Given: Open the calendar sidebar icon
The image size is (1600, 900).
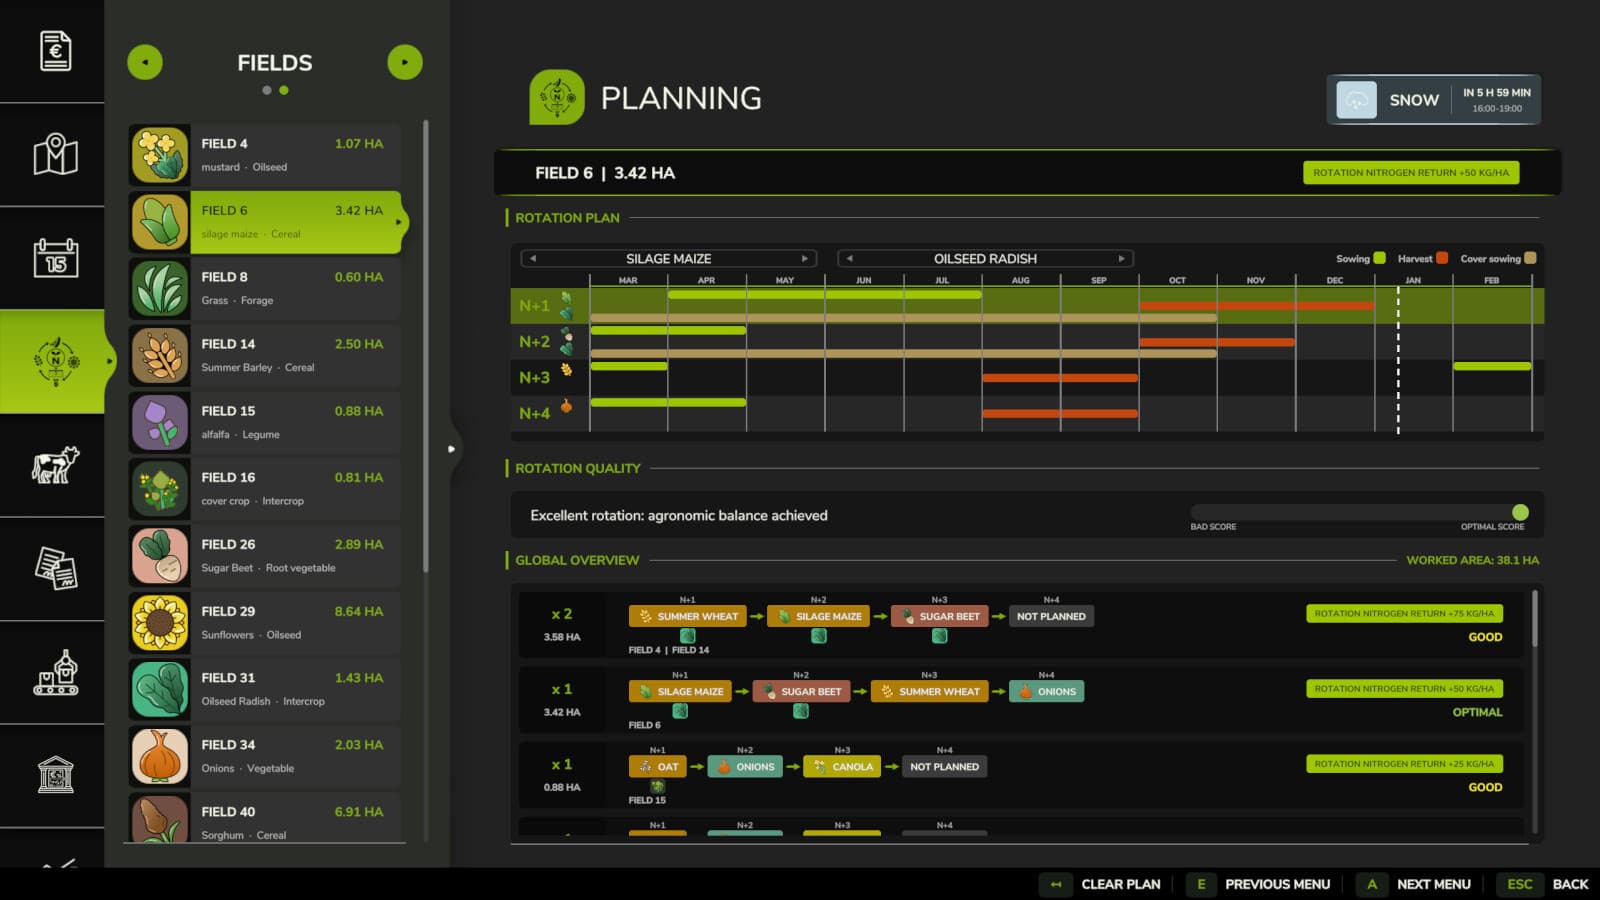Looking at the screenshot, I should coord(55,258).
